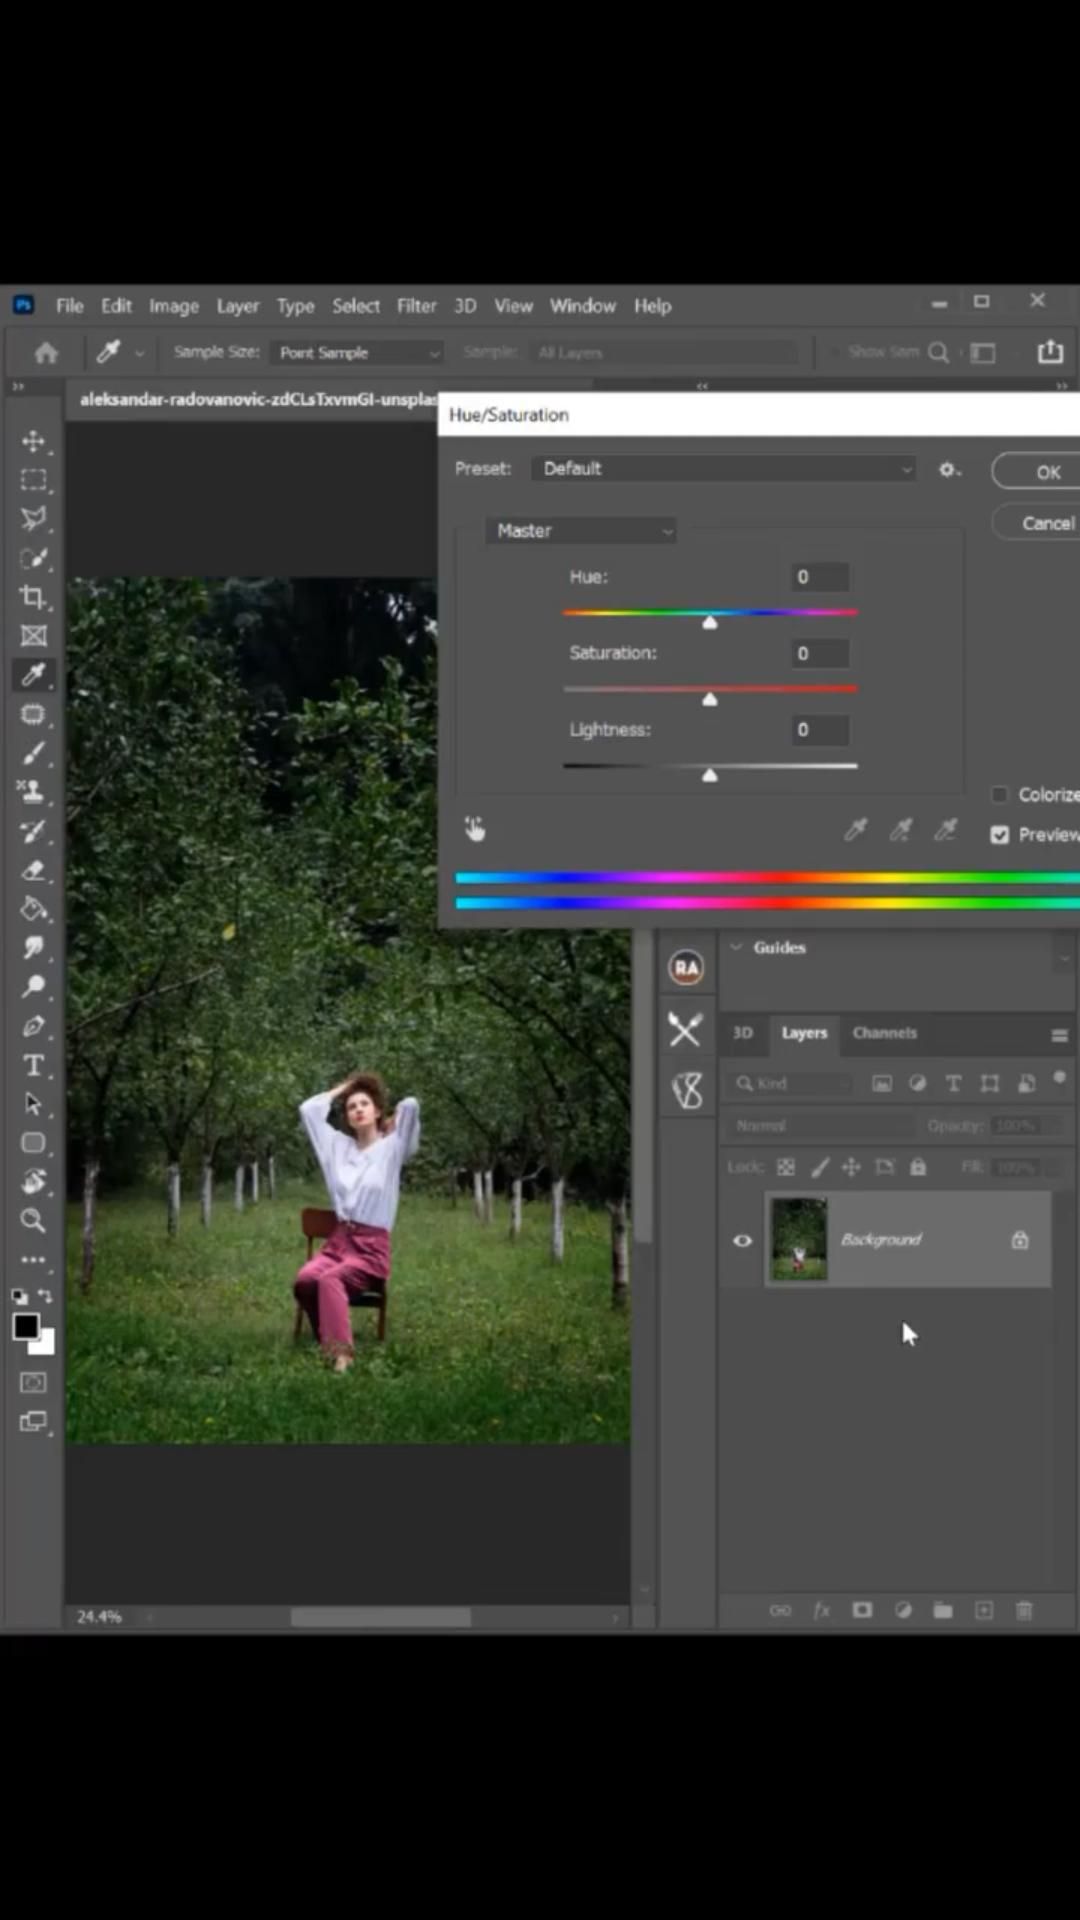Screen dimensions: 1080x1920
Task: Click the Subtract from Sample eyedropper
Action: click(945, 830)
